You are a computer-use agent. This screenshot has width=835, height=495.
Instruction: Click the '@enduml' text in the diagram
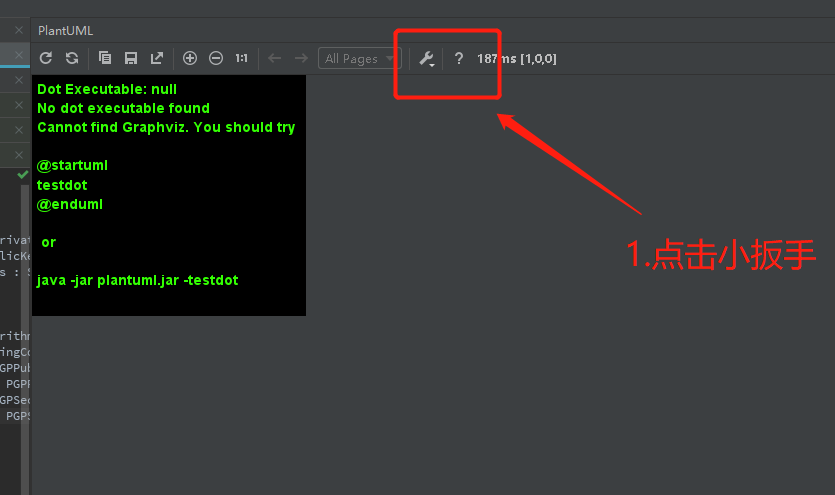(70, 204)
